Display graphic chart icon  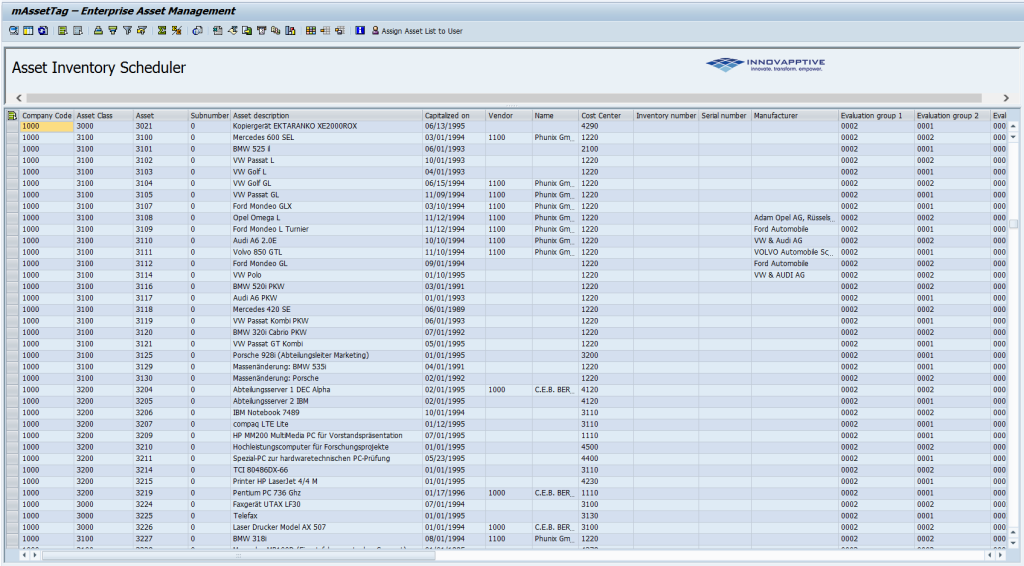290,31
